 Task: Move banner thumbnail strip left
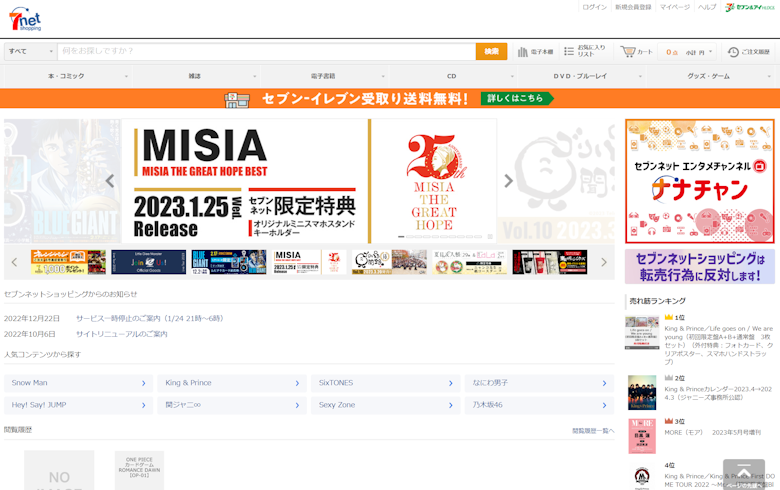click(14, 262)
